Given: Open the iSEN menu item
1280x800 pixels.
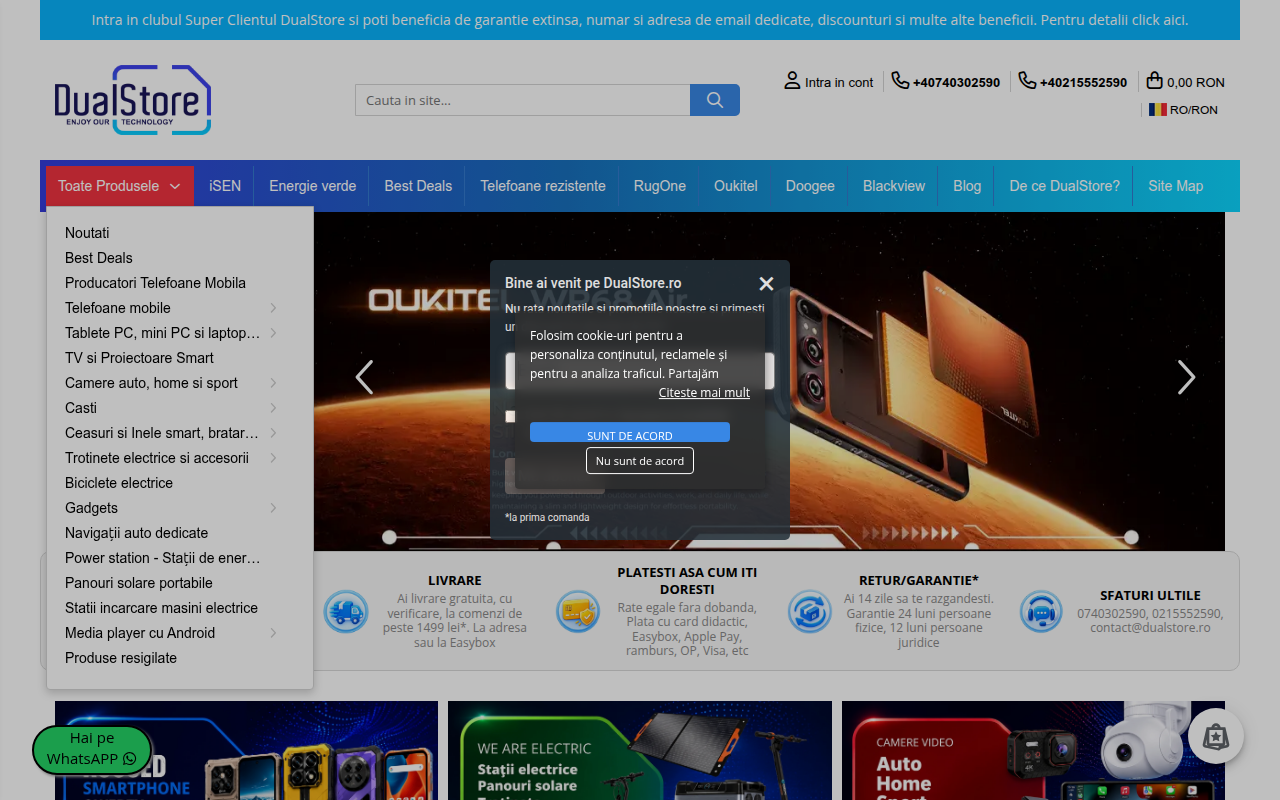Looking at the screenshot, I should [225, 186].
